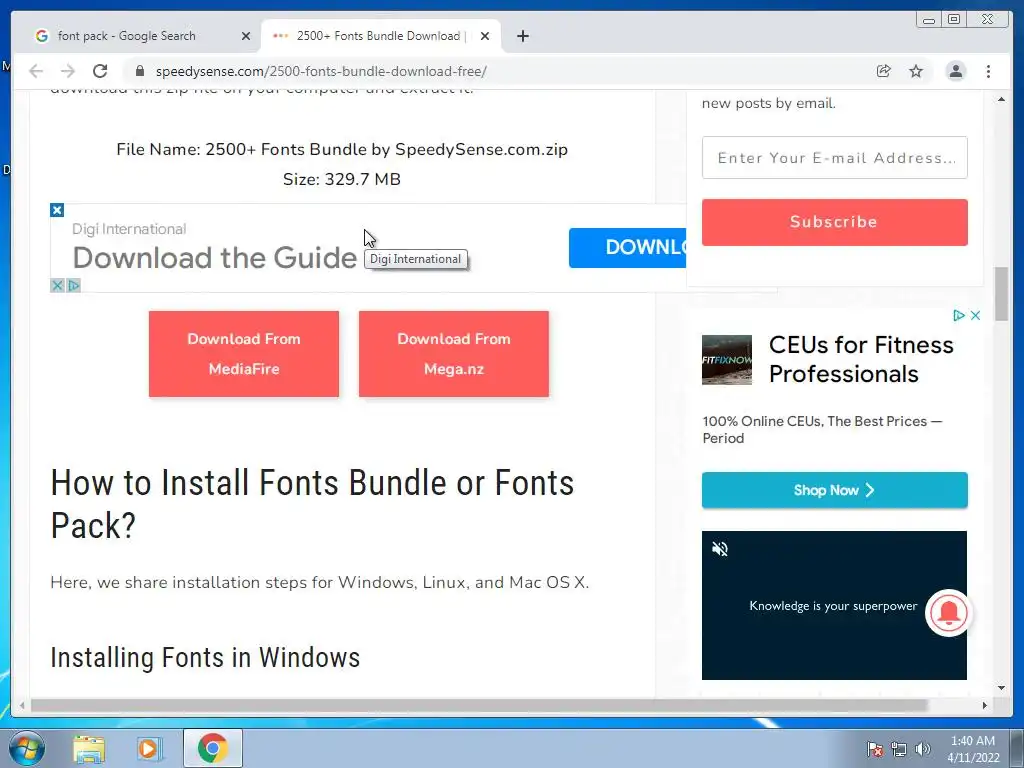Open the network tray icon

click(899, 749)
